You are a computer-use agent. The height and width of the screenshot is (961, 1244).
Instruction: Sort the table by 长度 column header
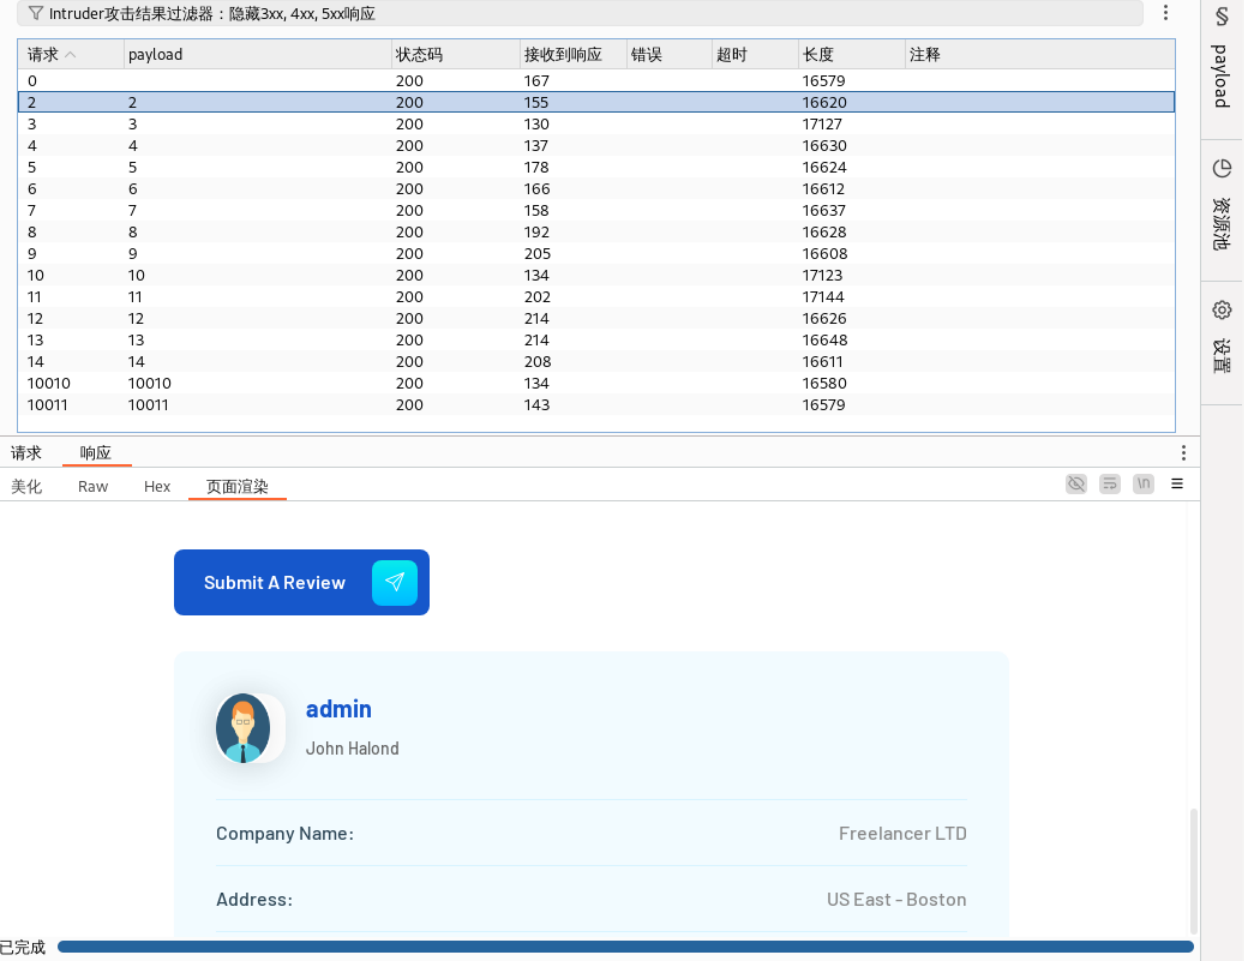click(x=818, y=55)
